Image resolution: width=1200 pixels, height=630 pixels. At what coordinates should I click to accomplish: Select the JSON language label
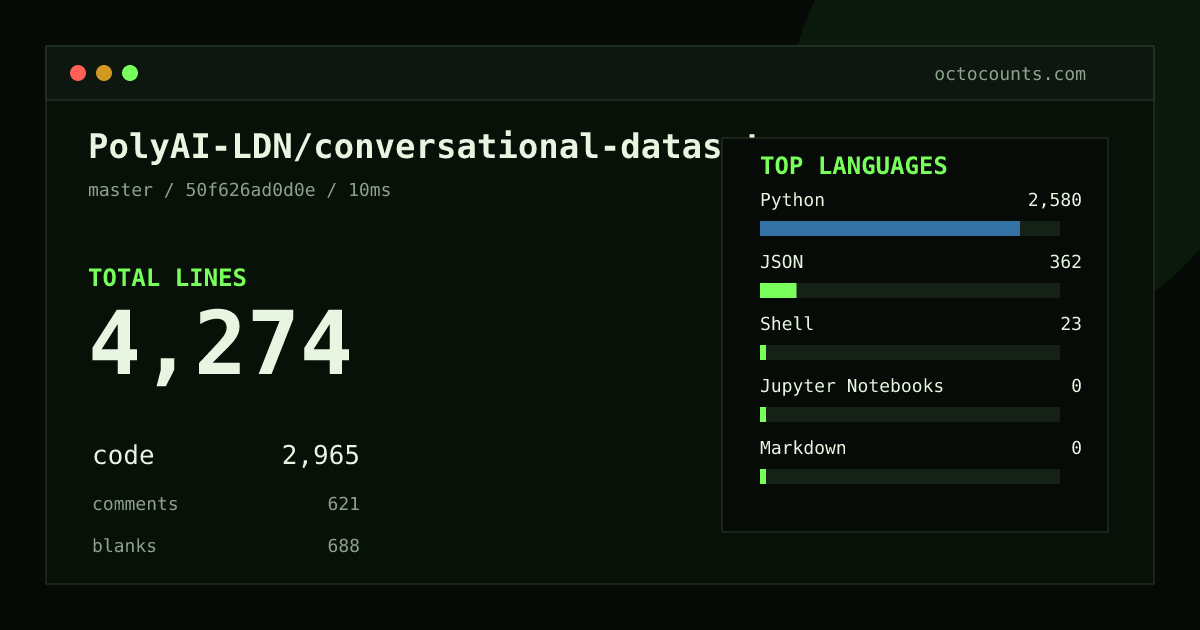click(x=781, y=262)
